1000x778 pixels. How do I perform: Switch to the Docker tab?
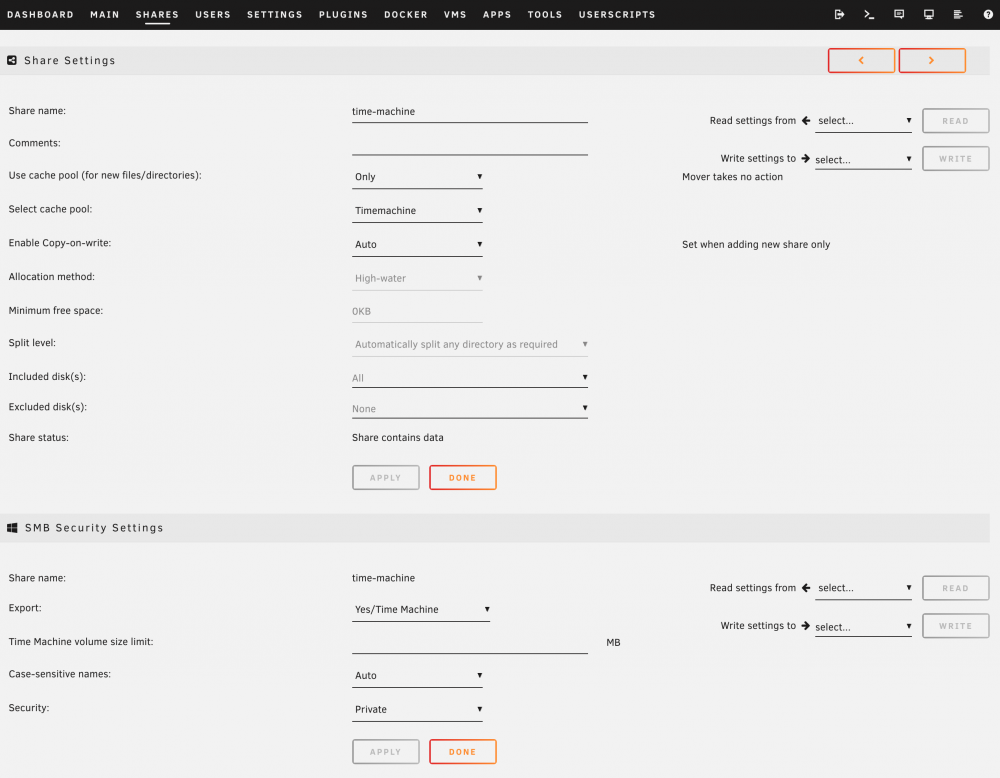click(406, 14)
